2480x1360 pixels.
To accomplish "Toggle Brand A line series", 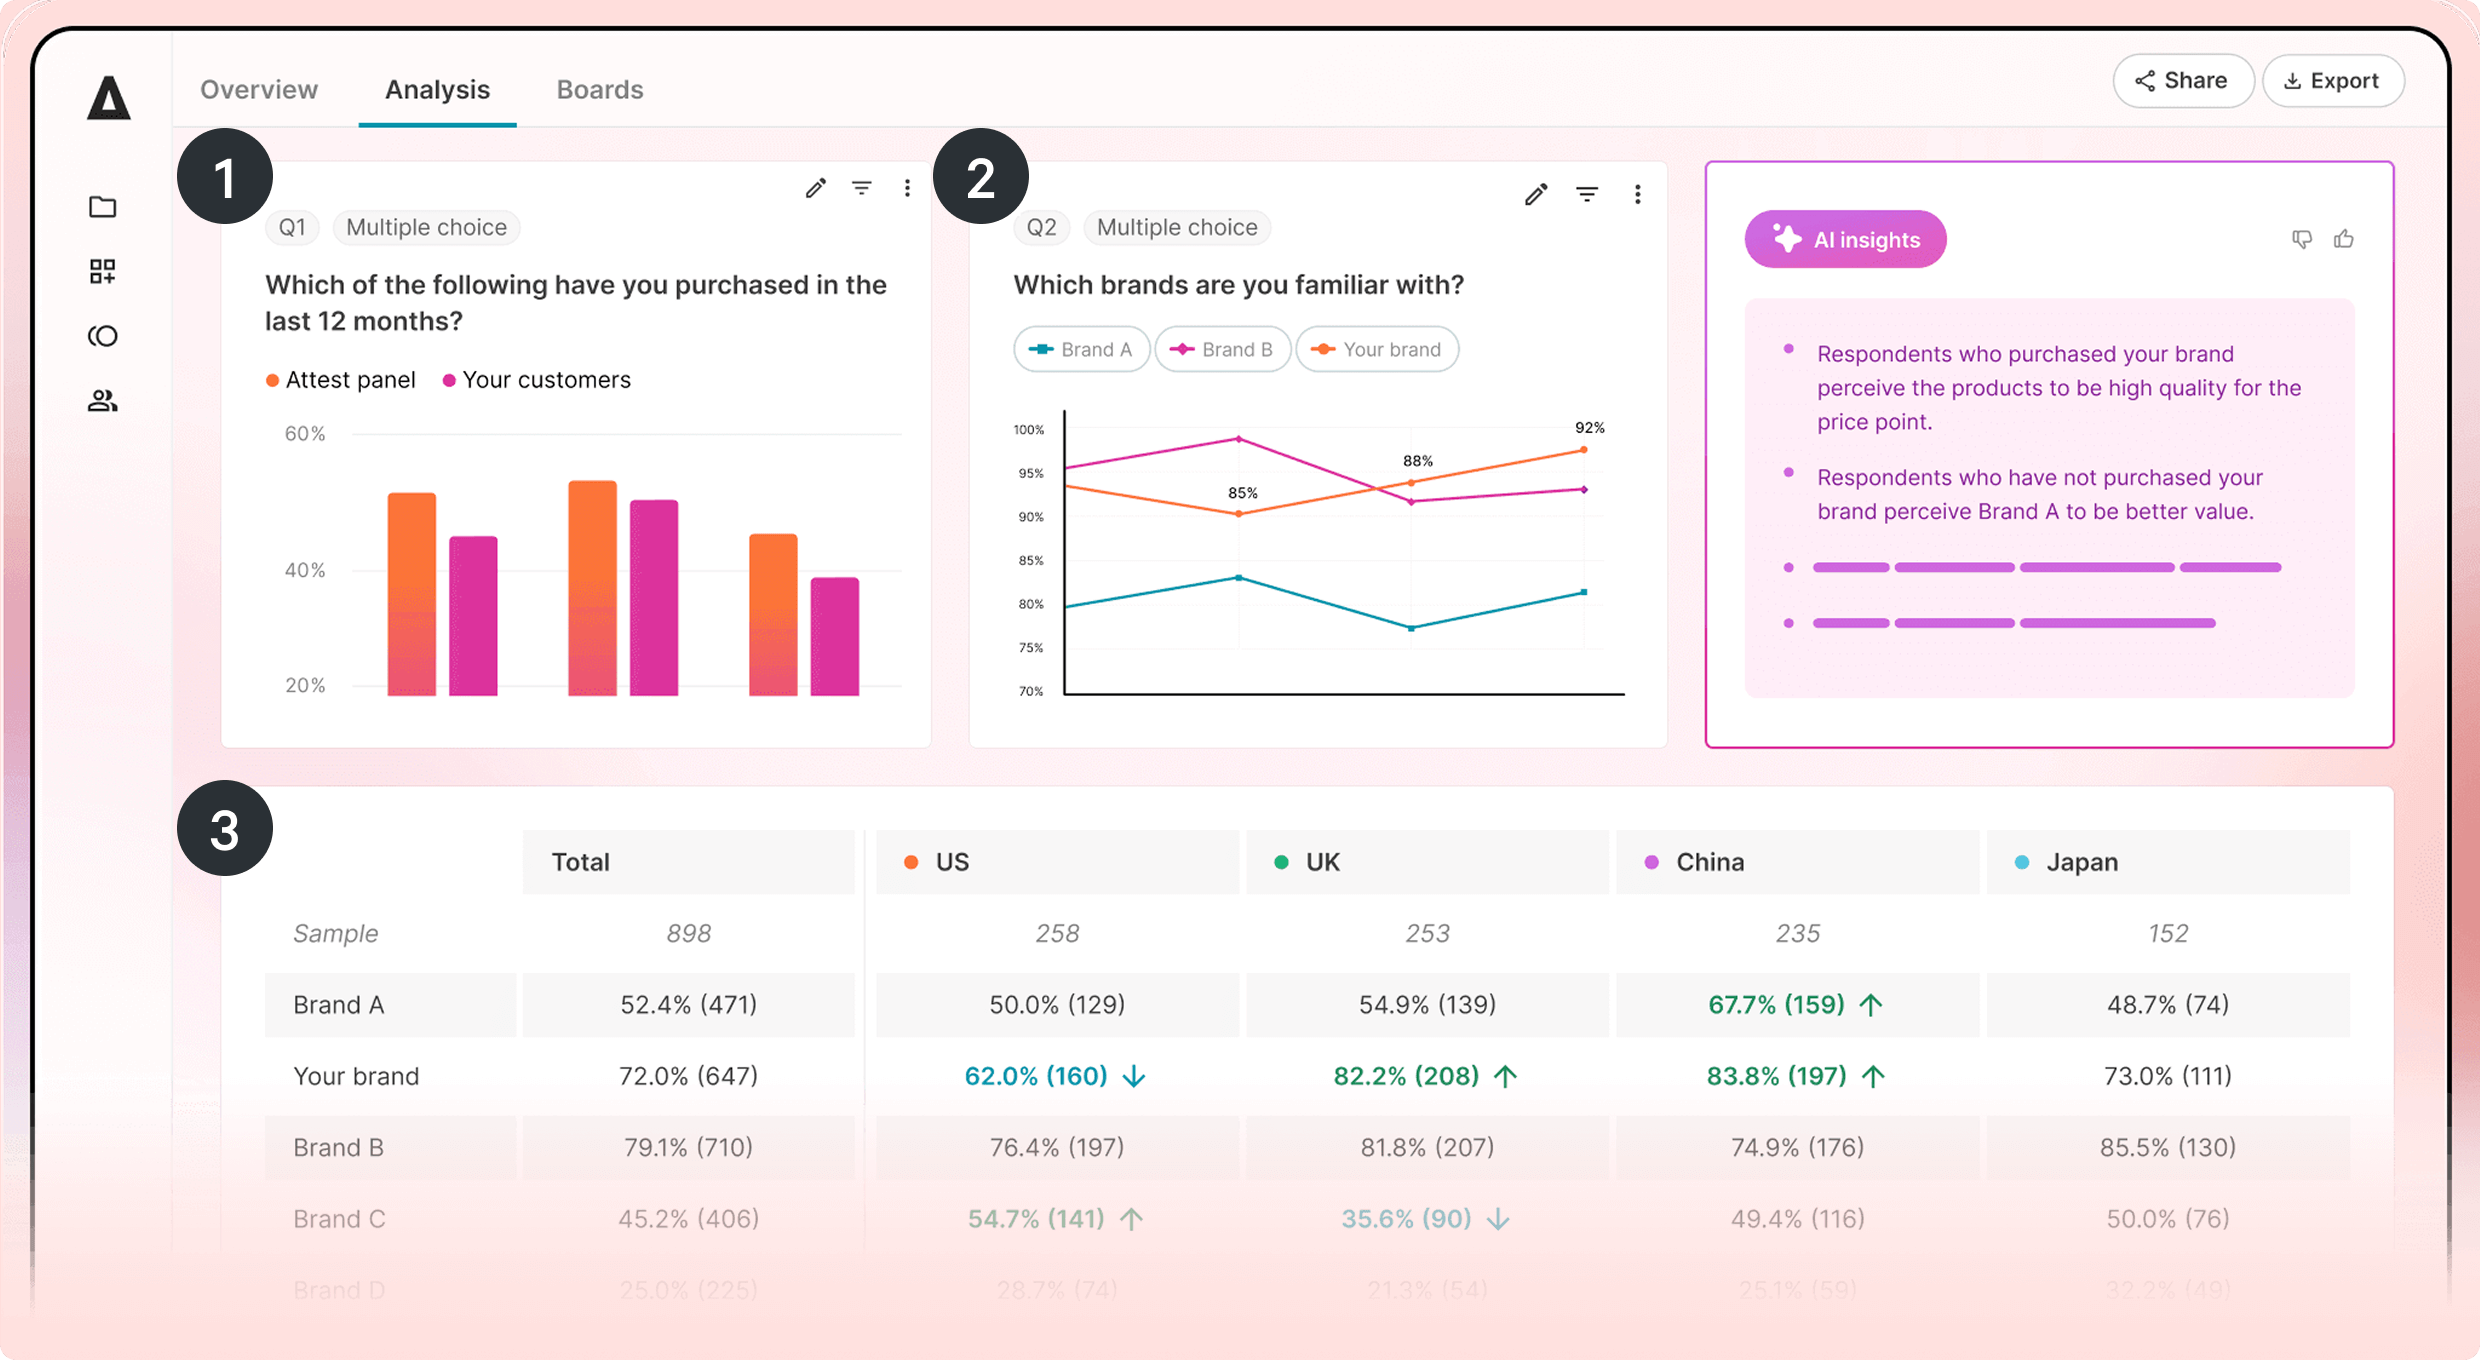I will click(x=1081, y=349).
